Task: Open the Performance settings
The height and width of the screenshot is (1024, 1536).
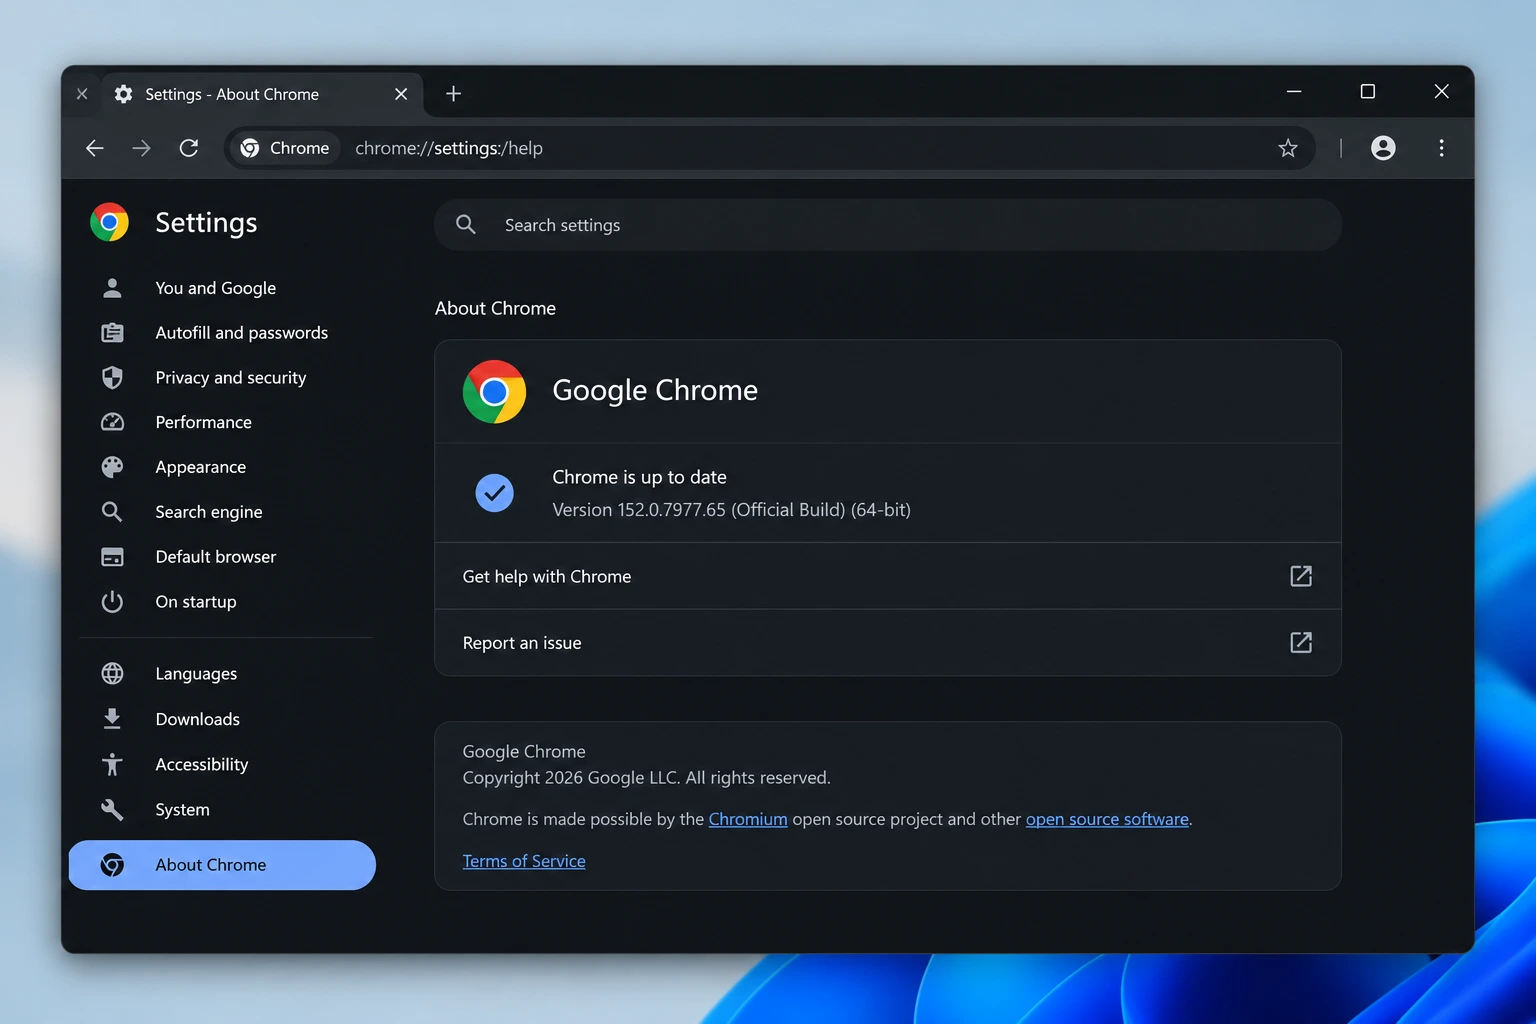Action: click(204, 422)
